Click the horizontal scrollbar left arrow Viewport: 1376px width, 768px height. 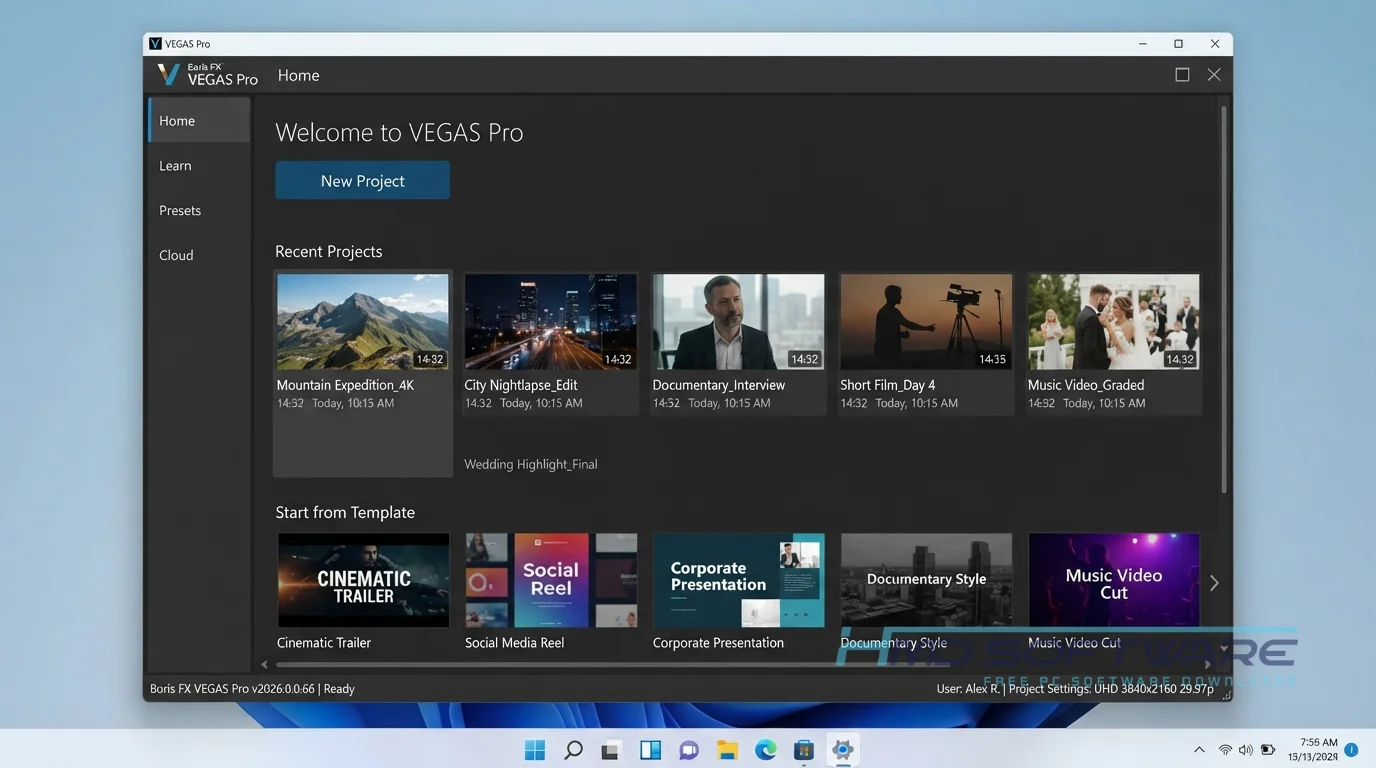coord(264,664)
